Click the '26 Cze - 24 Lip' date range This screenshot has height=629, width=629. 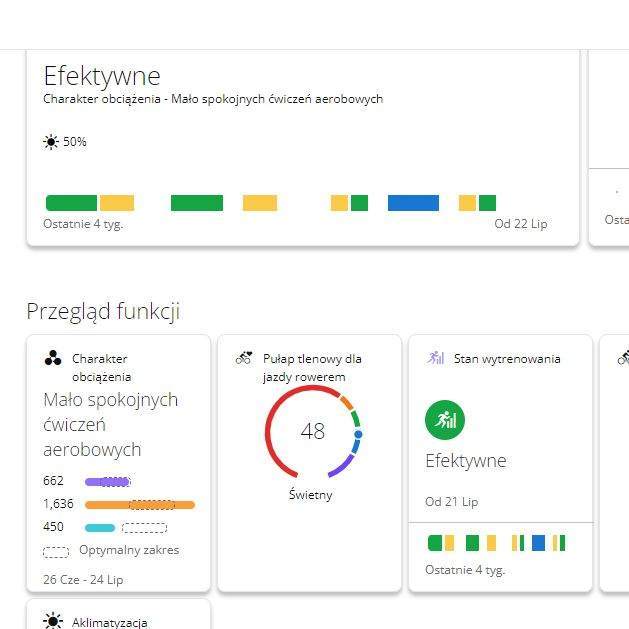(83, 580)
